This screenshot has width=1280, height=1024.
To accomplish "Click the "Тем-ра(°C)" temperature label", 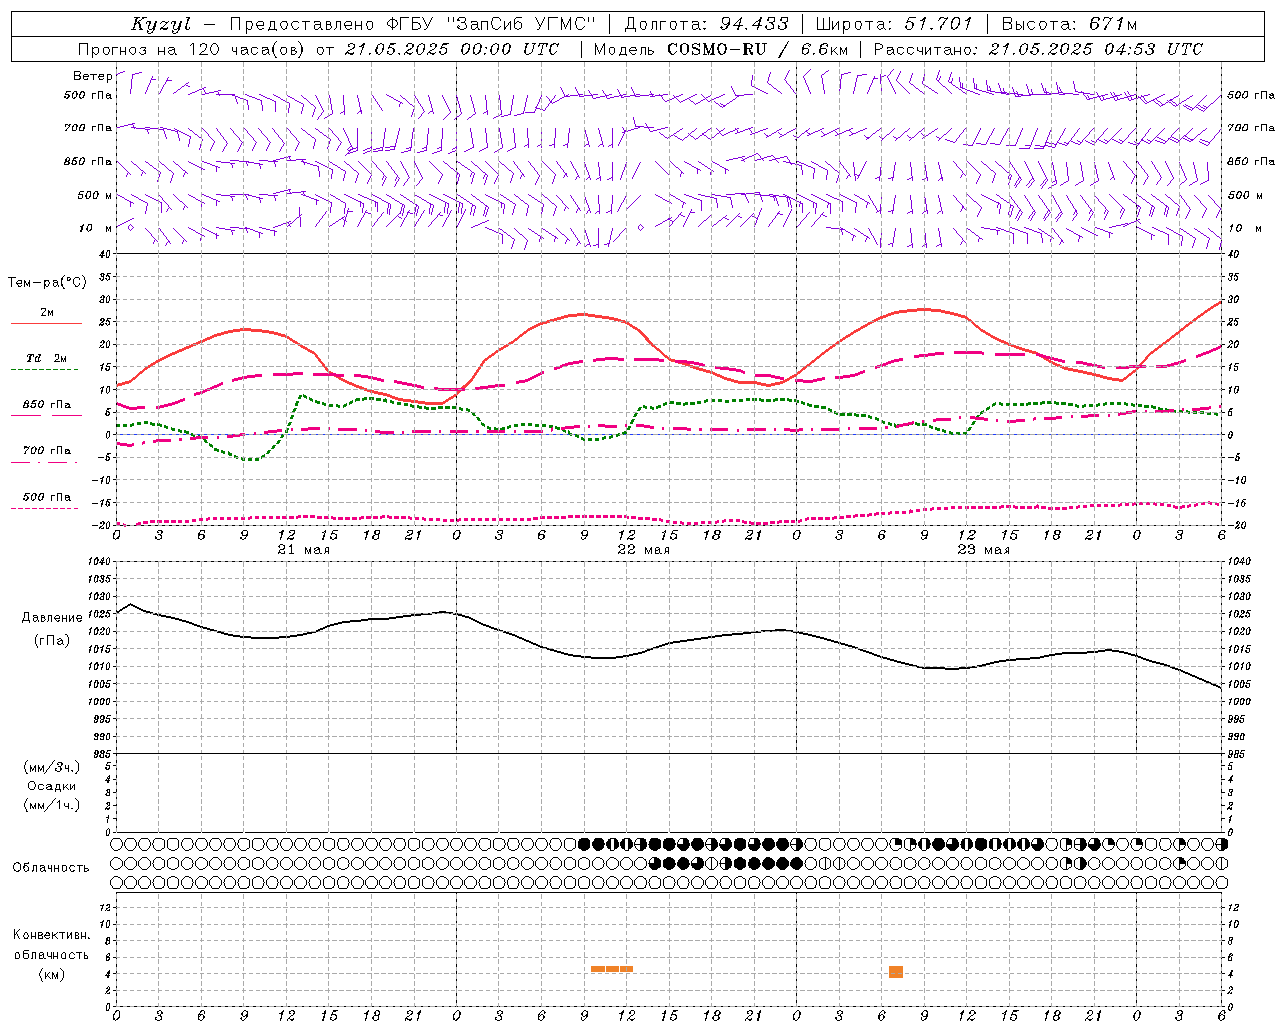I will point(47,283).
